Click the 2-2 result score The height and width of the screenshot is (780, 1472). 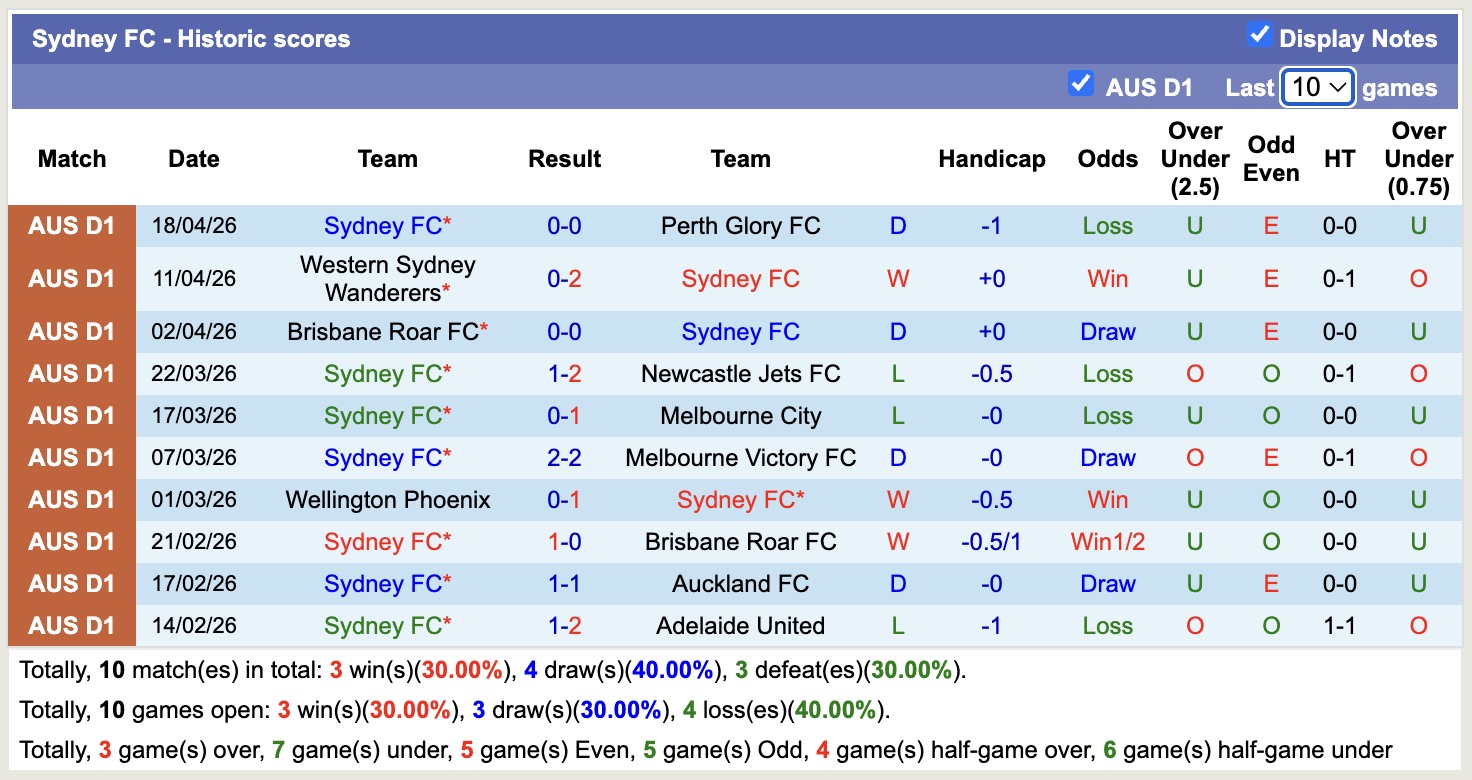(x=564, y=458)
